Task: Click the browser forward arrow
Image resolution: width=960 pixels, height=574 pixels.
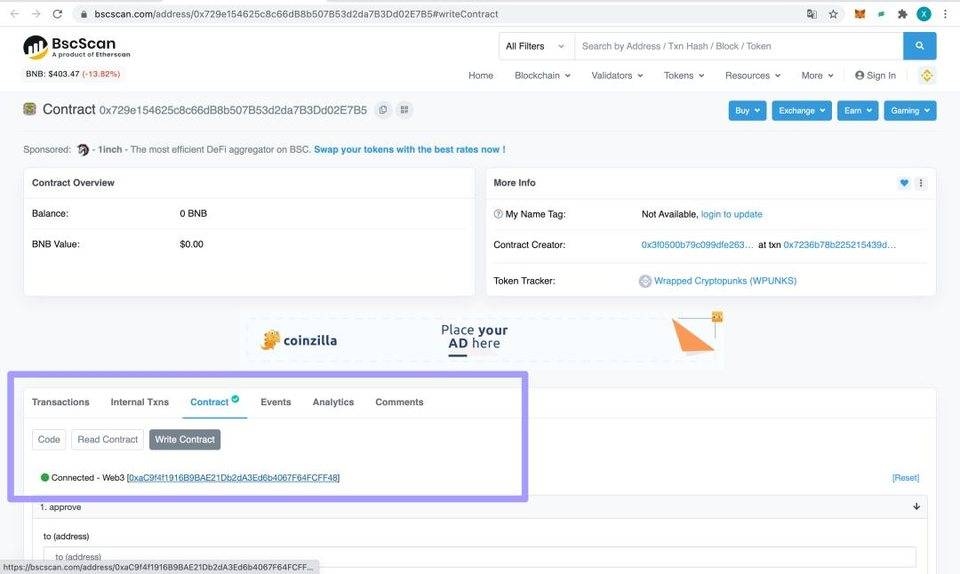Action: [36, 13]
